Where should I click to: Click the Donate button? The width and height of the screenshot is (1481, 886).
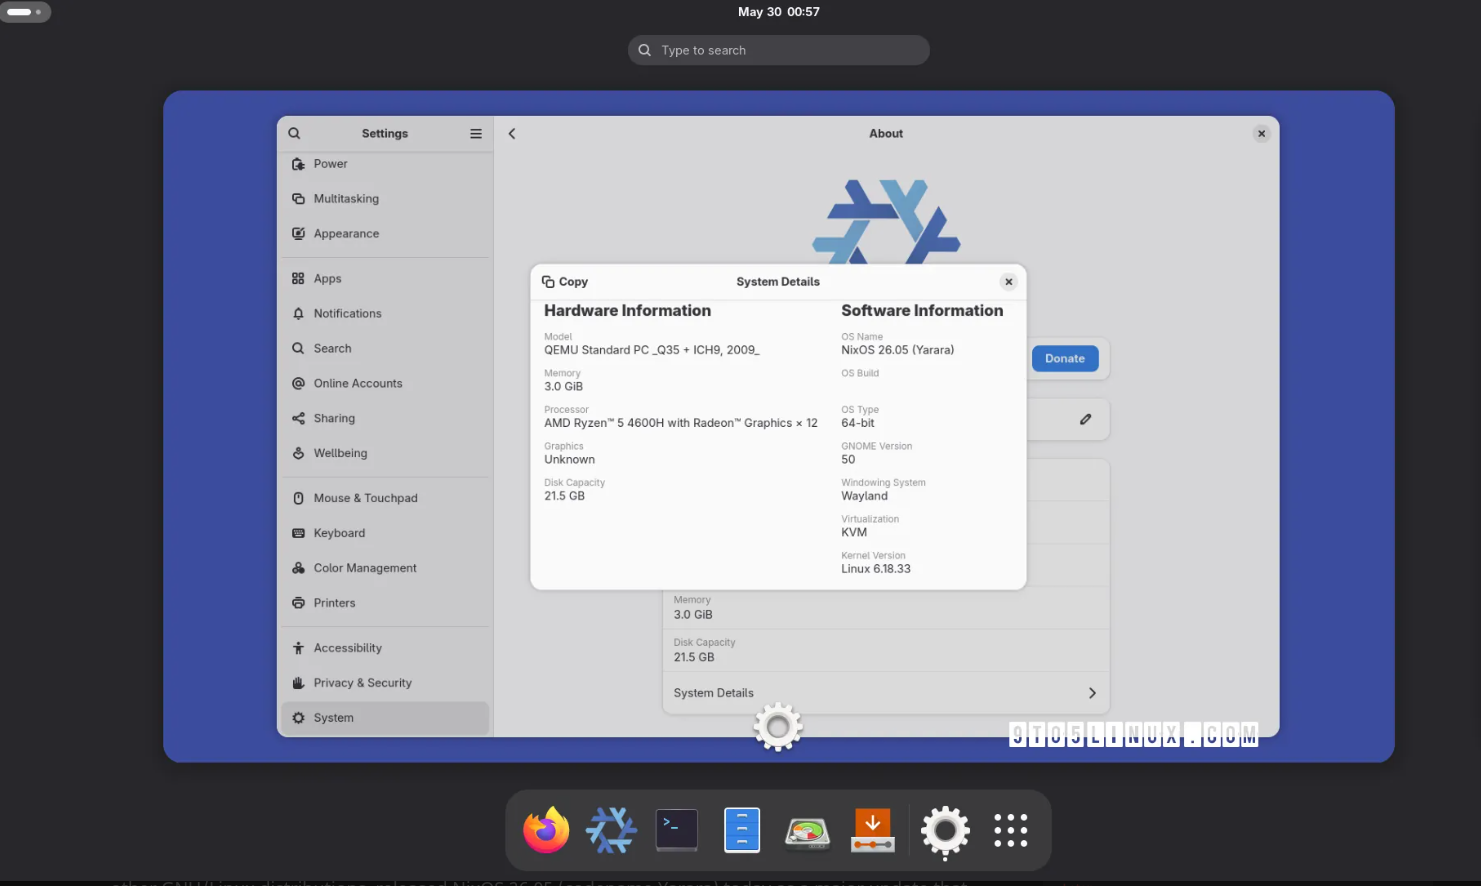point(1065,359)
